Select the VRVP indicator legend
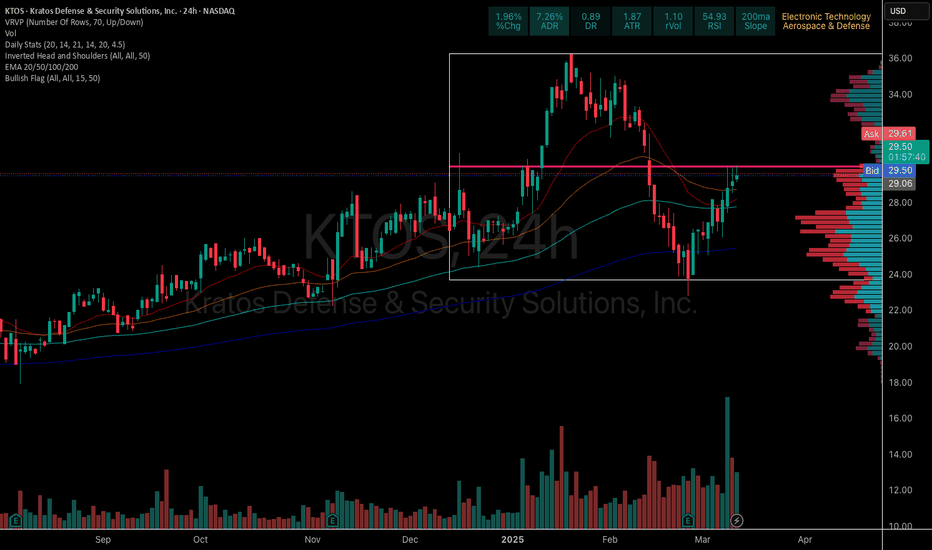Screen dimensions: 932x550 (74, 22)
